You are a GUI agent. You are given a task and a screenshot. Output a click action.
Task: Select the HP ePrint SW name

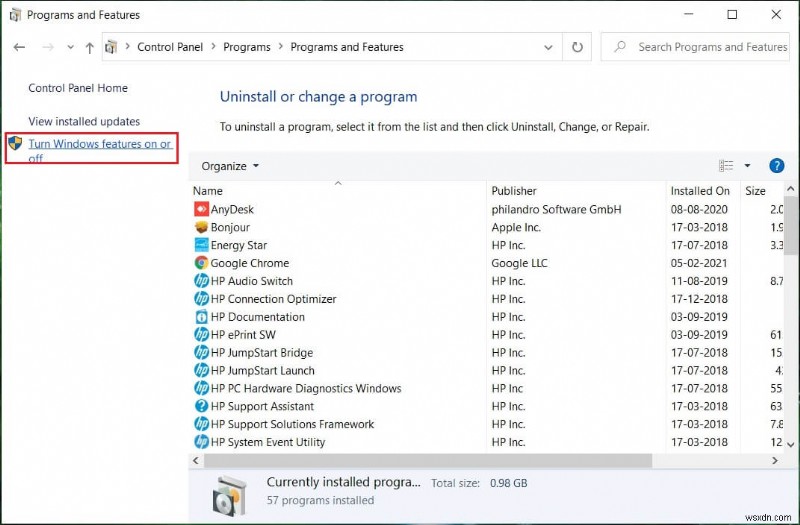pyautogui.click(x=243, y=335)
